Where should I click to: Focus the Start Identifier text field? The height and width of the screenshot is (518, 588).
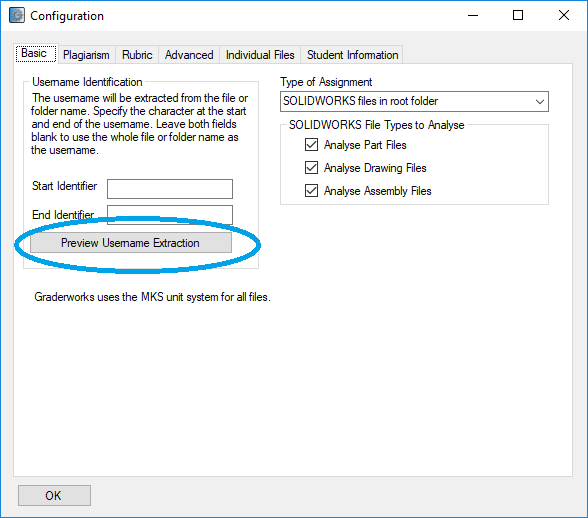[x=170, y=189]
